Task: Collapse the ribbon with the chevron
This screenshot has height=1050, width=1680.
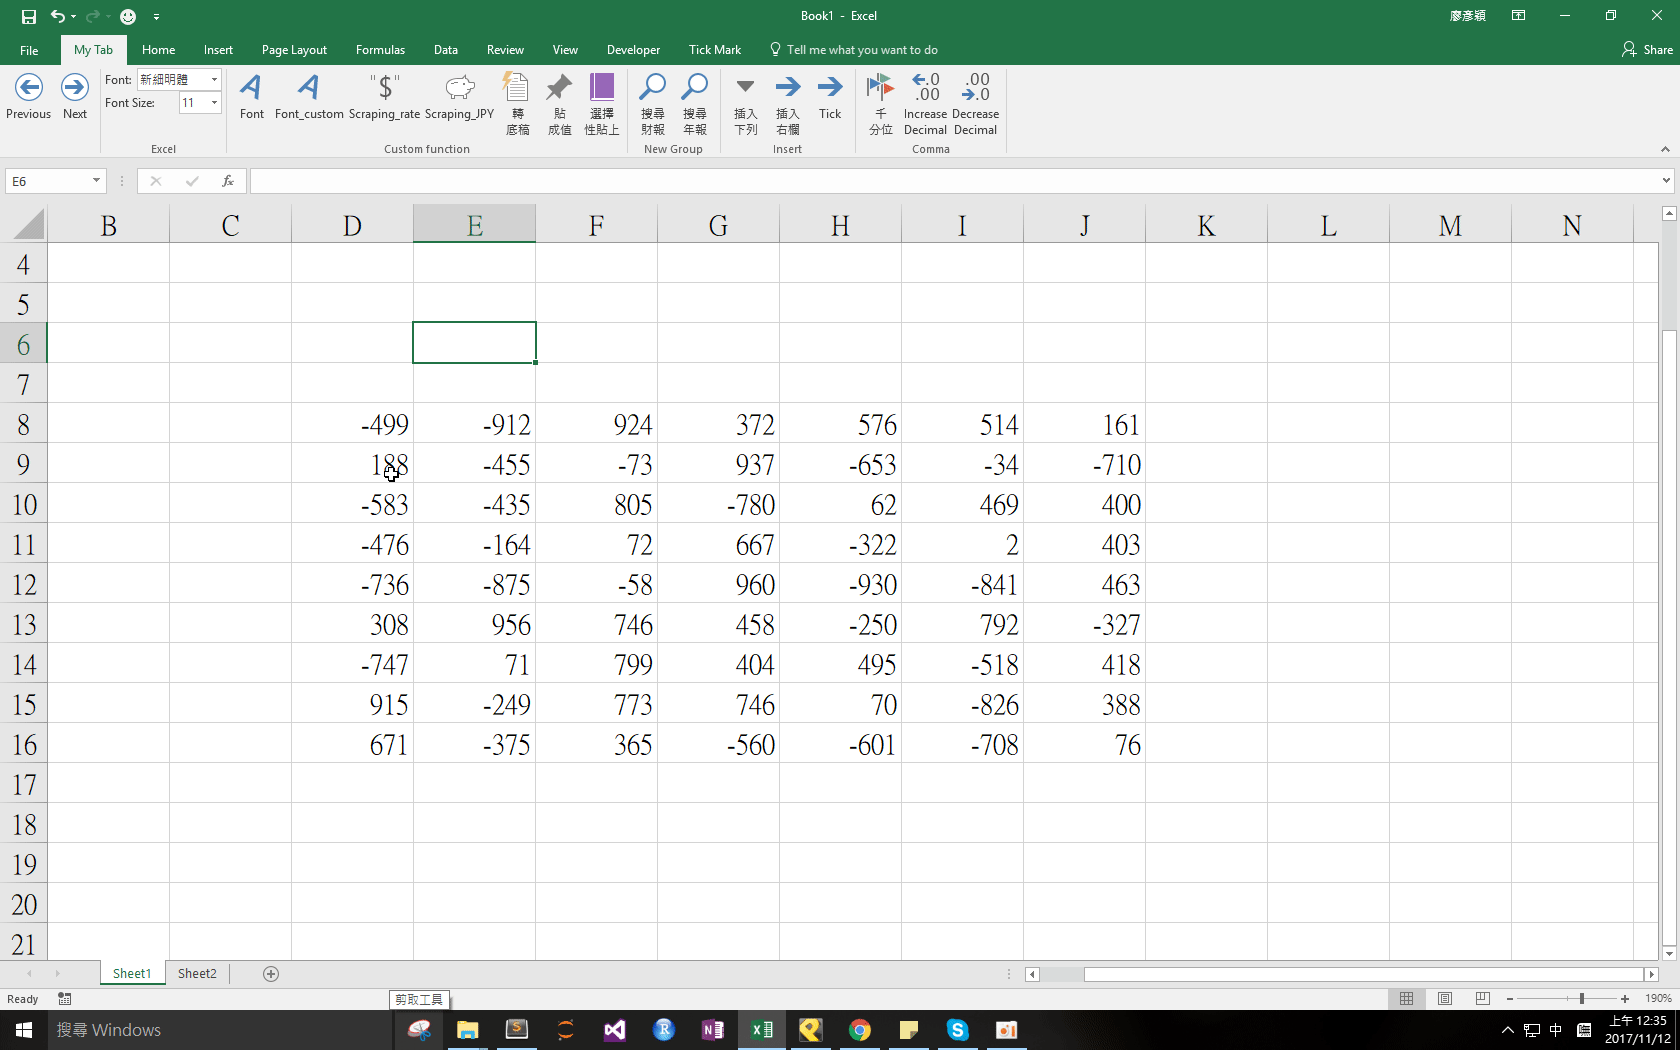Action: point(1665,149)
